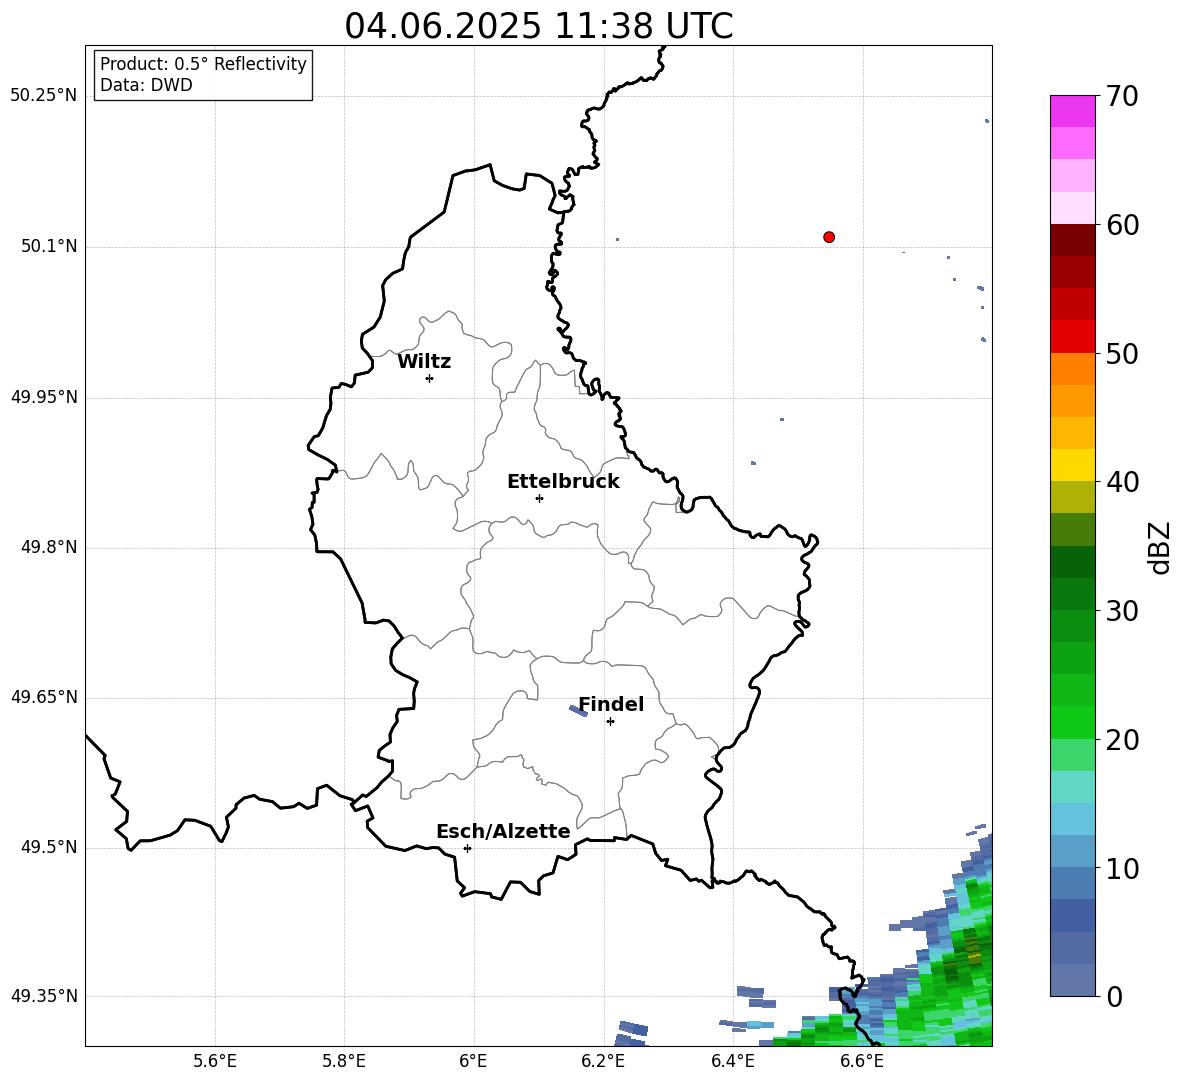Click the 5.8°E longitude label

pyautogui.click(x=344, y=1061)
